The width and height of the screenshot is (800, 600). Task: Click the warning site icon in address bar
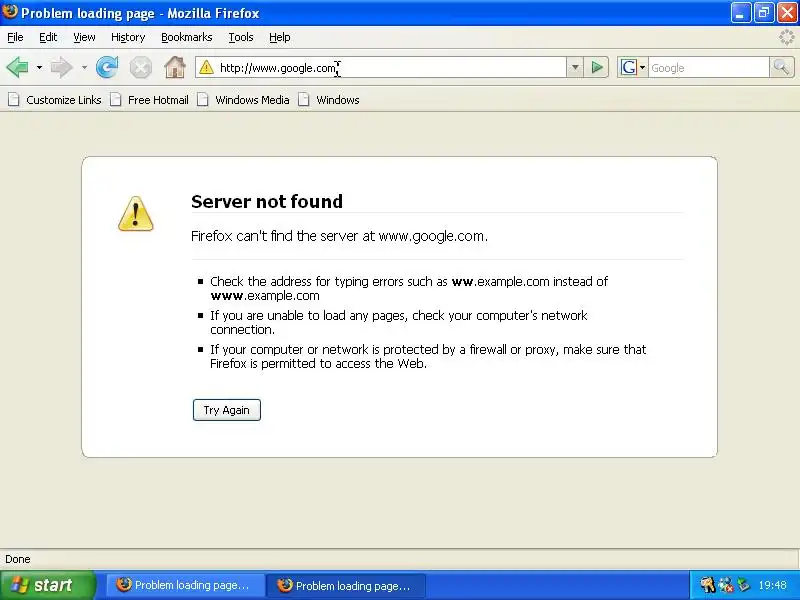tap(206, 67)
